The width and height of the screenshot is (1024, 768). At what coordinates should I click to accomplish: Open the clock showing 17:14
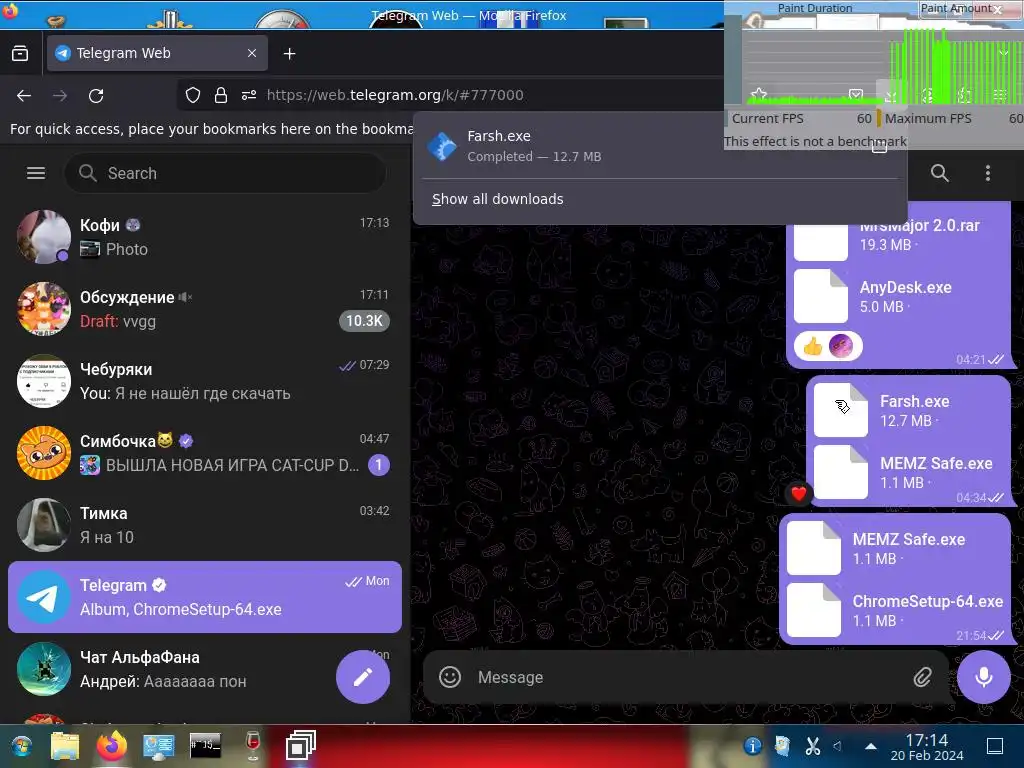tap(927, 747)
